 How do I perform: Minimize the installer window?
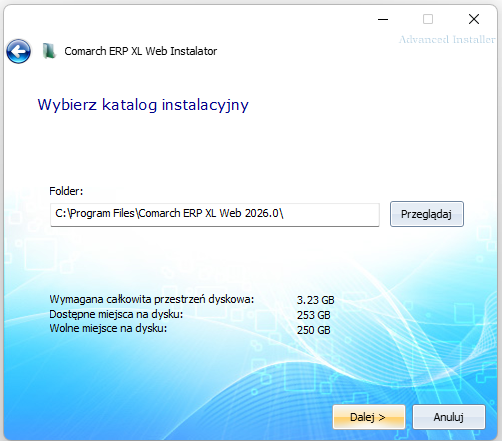click(383, 19)
